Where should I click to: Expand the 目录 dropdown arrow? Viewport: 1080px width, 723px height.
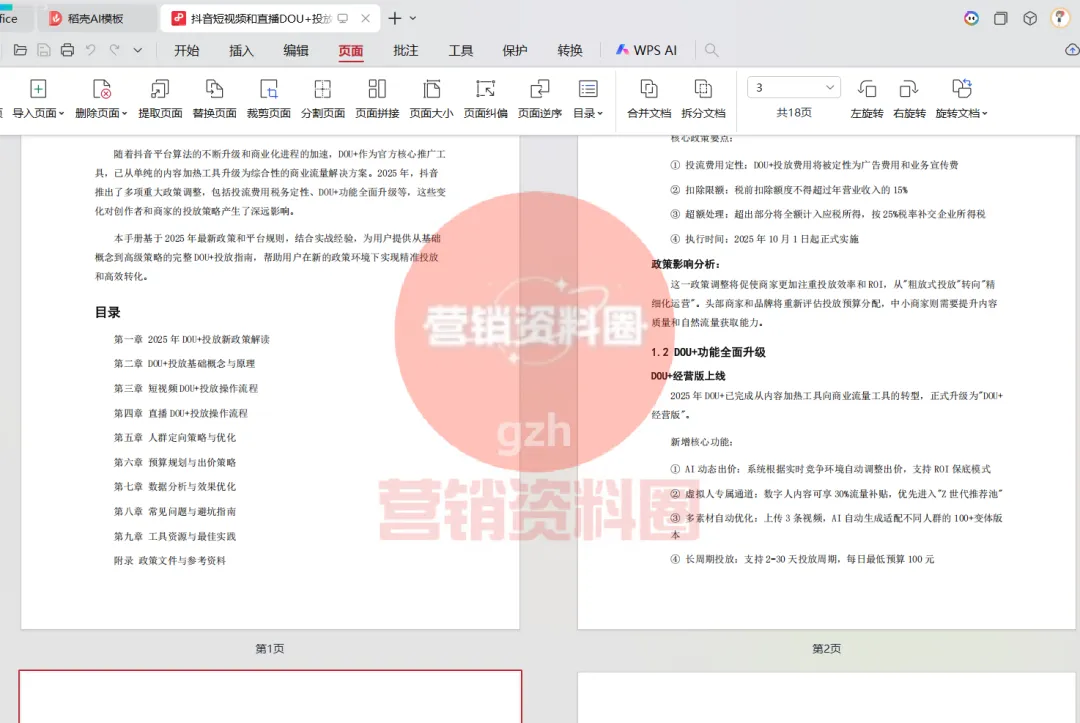(600, 114)
